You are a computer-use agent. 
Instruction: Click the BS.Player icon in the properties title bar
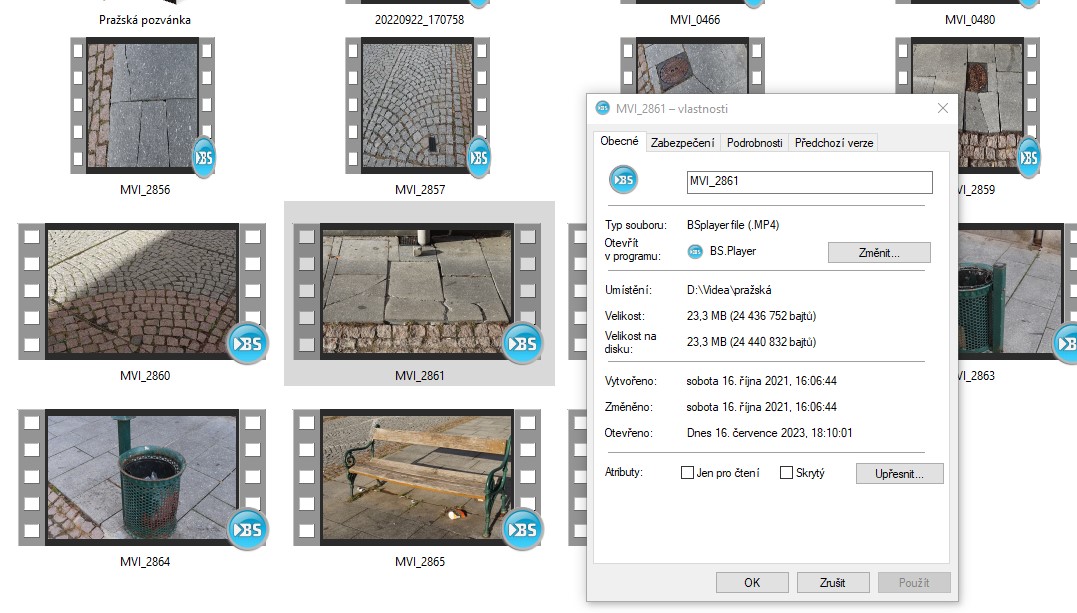coord(602,109)
